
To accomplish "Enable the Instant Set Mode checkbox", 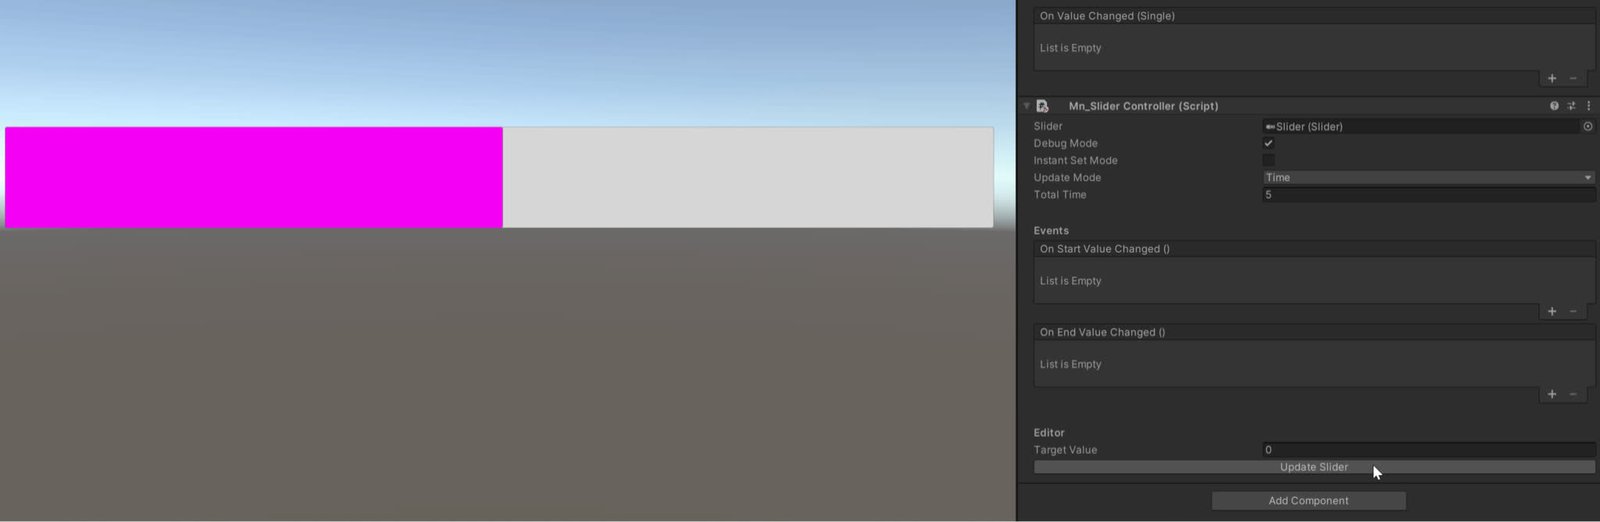I will click(1268, 160).
